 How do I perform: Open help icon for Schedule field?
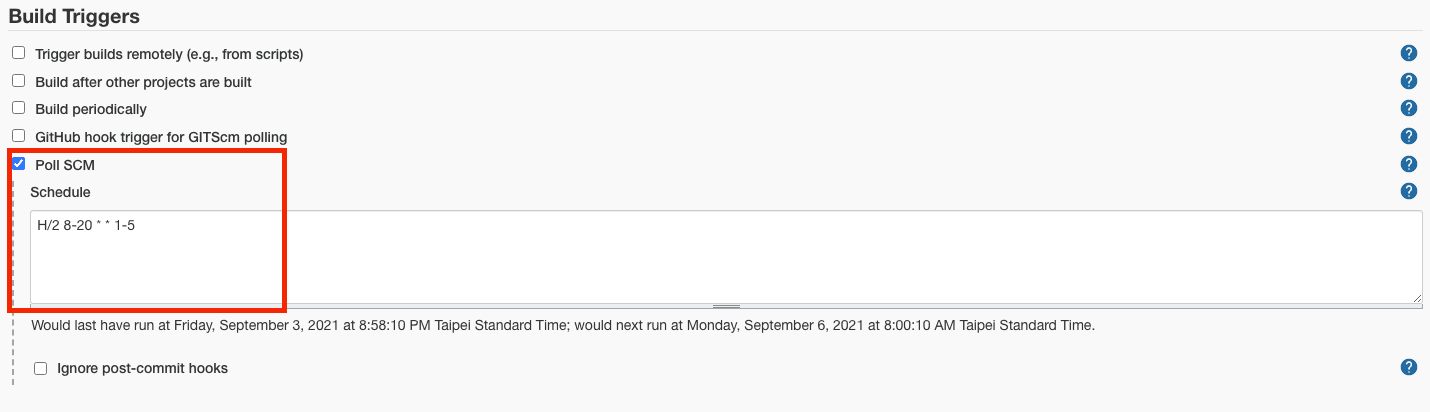pyautogui.click(x=1409, y=191)
